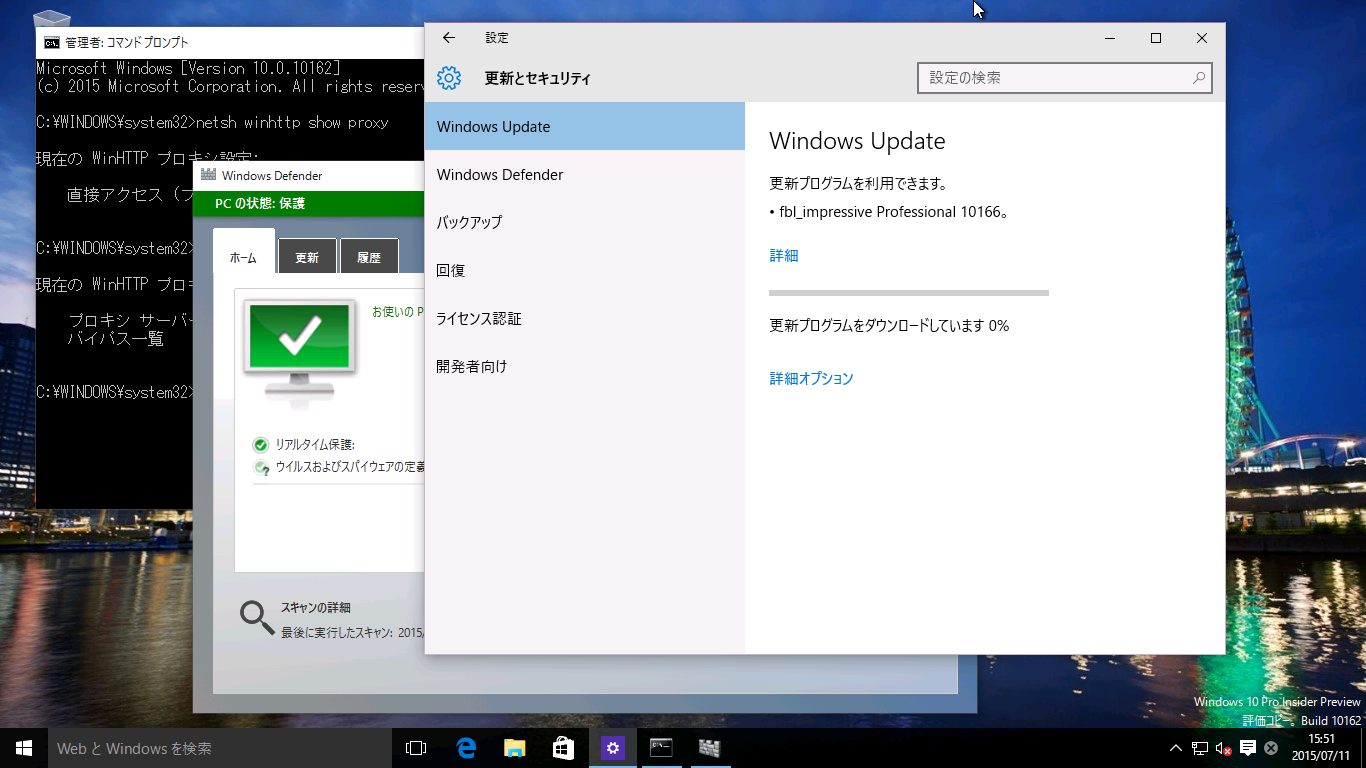Click the Microsoft Windows Version 10.0.10162 line

(188, 68)
